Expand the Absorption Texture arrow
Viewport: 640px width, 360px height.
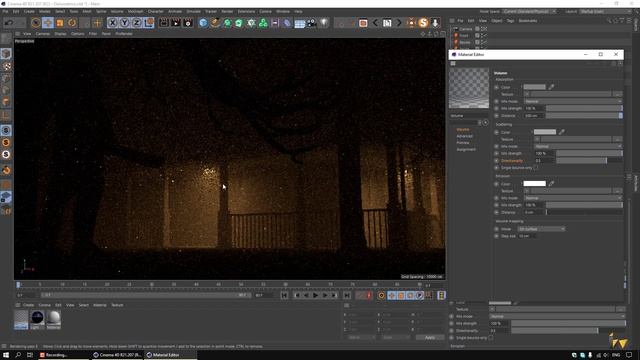coord(527,94)
